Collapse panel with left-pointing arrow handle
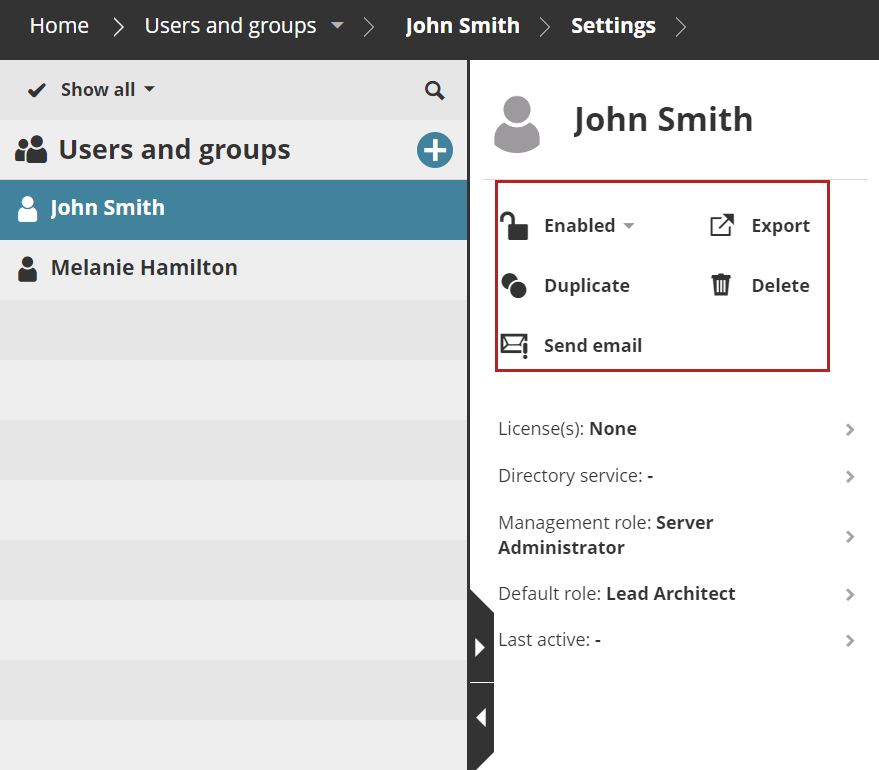The image size is (879, 770). pos(481,717)
